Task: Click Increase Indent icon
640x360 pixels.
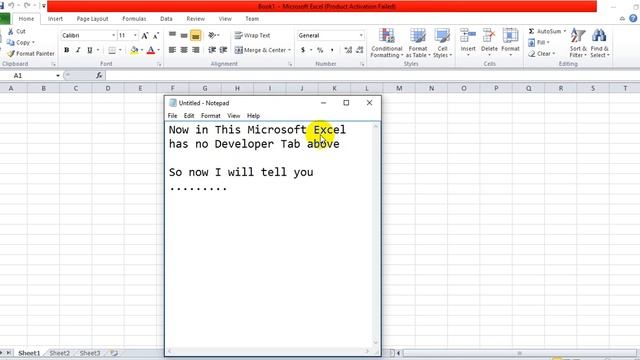Action: coord(223,50)
